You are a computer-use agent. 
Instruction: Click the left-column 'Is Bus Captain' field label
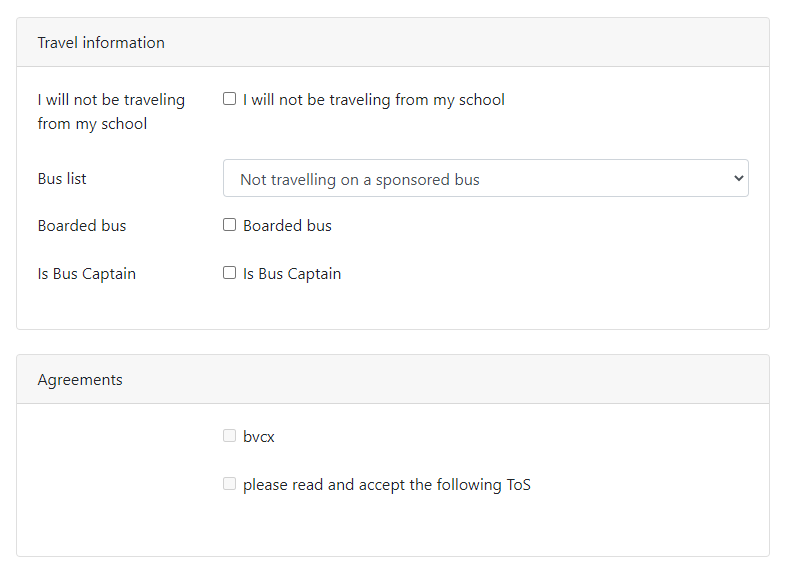click(x=87, y=274)
